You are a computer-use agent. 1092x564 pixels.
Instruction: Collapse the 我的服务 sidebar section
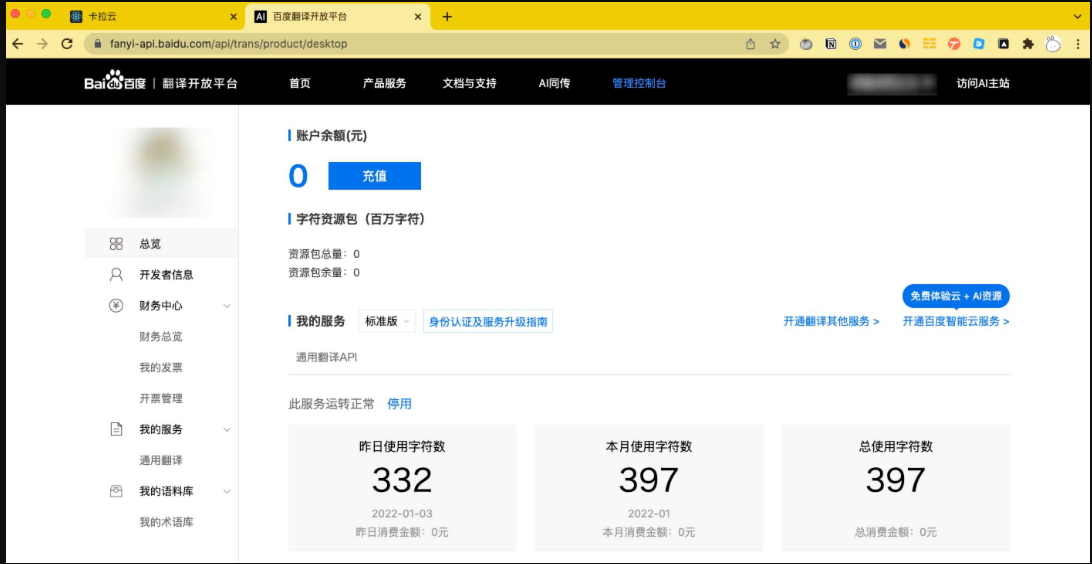(x=227, y=430)
